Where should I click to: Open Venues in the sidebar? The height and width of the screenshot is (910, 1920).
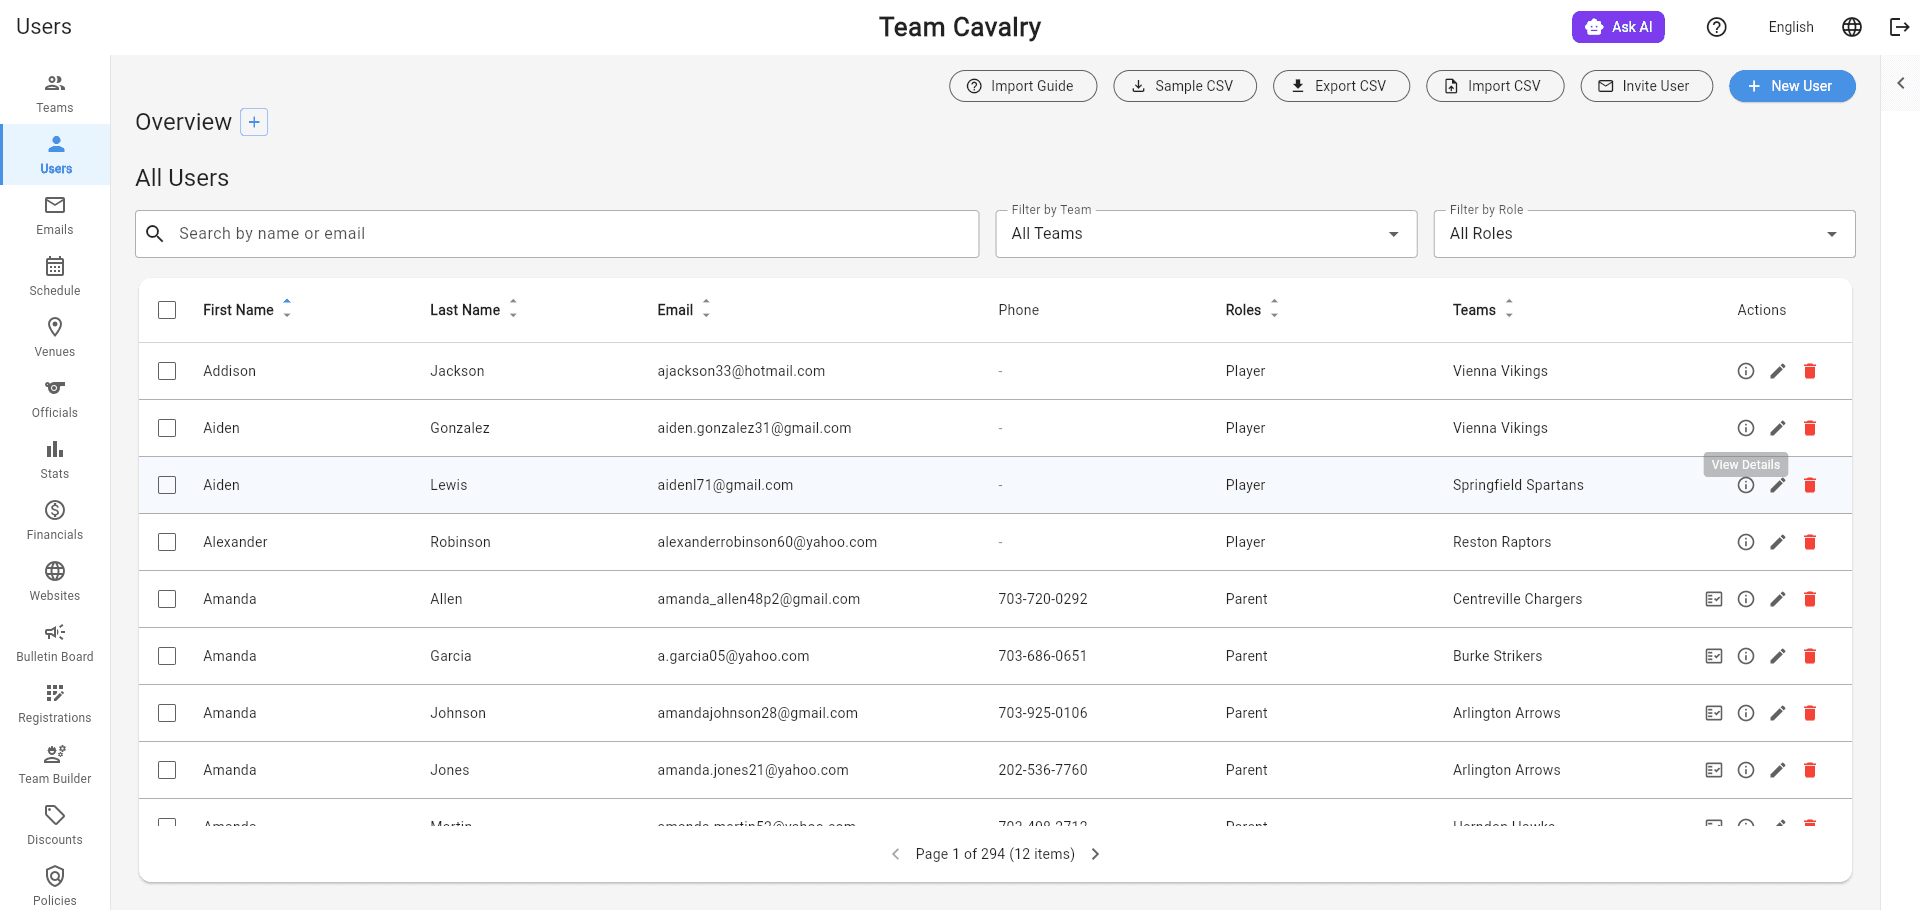pyautogui.click(x=55, y=338)
